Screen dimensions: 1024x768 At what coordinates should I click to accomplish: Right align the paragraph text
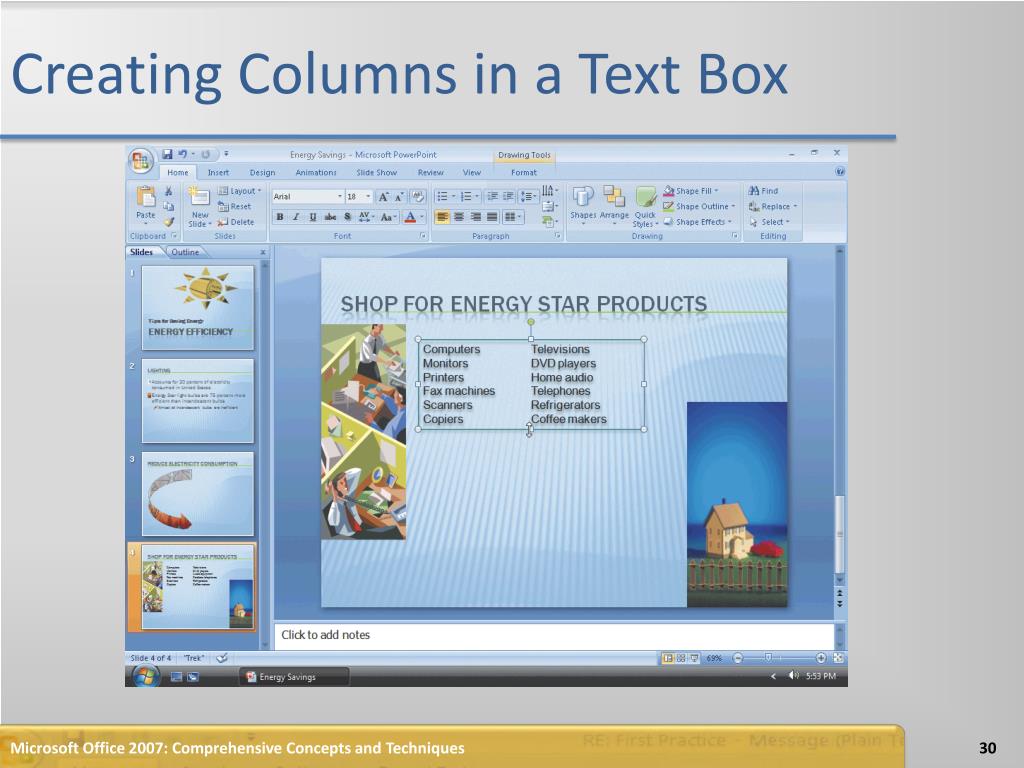[475, 217]
